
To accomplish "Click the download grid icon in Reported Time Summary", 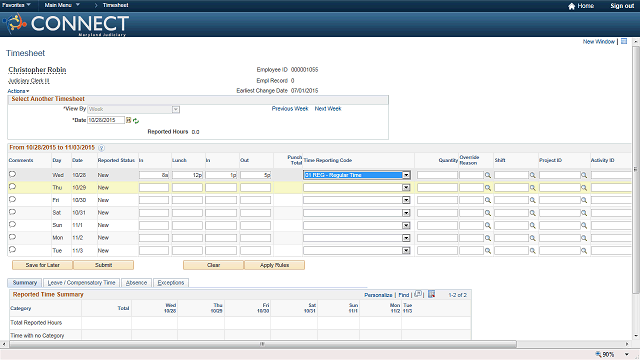I will [431, 294].
